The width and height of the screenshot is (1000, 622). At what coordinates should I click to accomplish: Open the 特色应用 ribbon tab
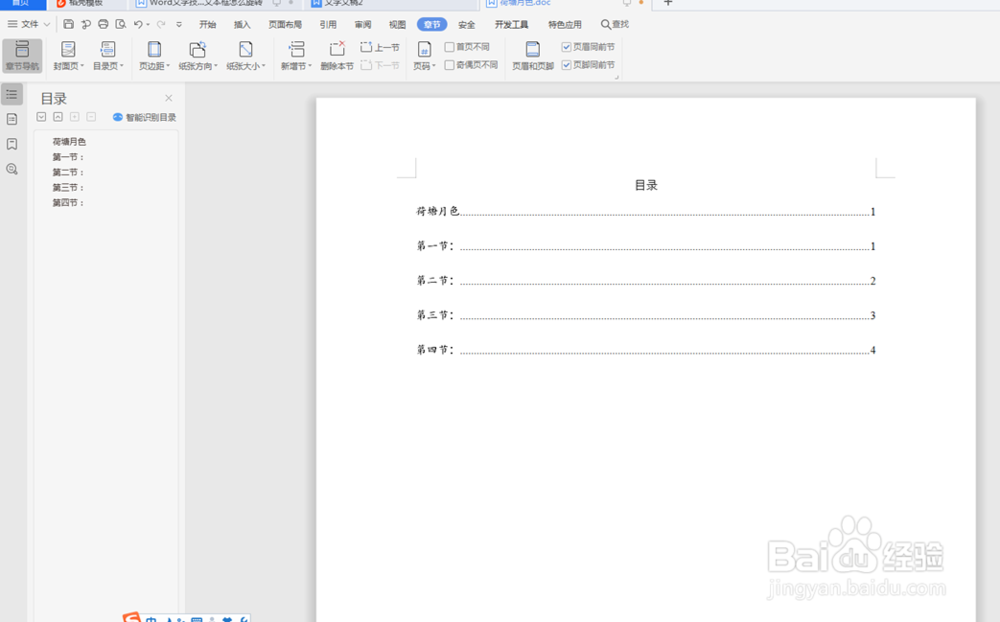pos(565,24)
